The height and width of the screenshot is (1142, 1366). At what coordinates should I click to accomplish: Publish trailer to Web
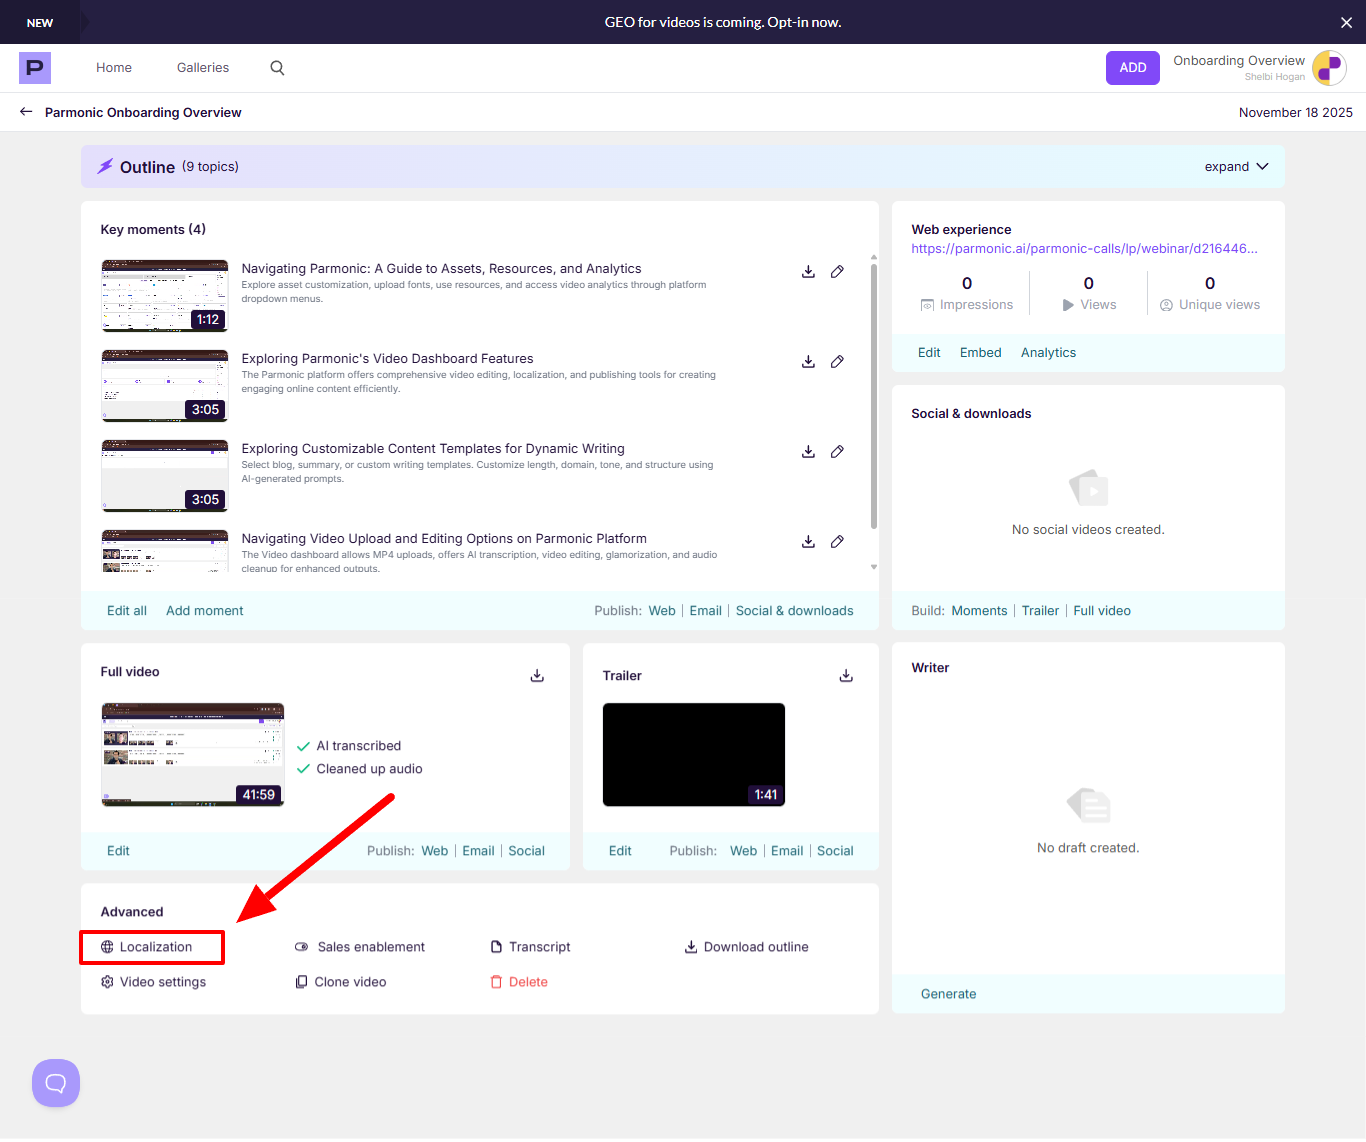[743, 851]
